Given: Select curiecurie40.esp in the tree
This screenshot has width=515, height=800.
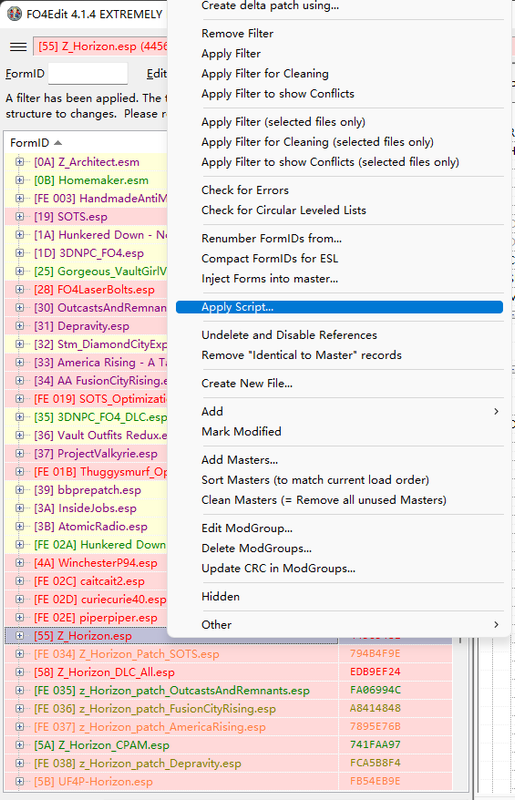Looking at the screenshot, I should (x=100, y=599).
